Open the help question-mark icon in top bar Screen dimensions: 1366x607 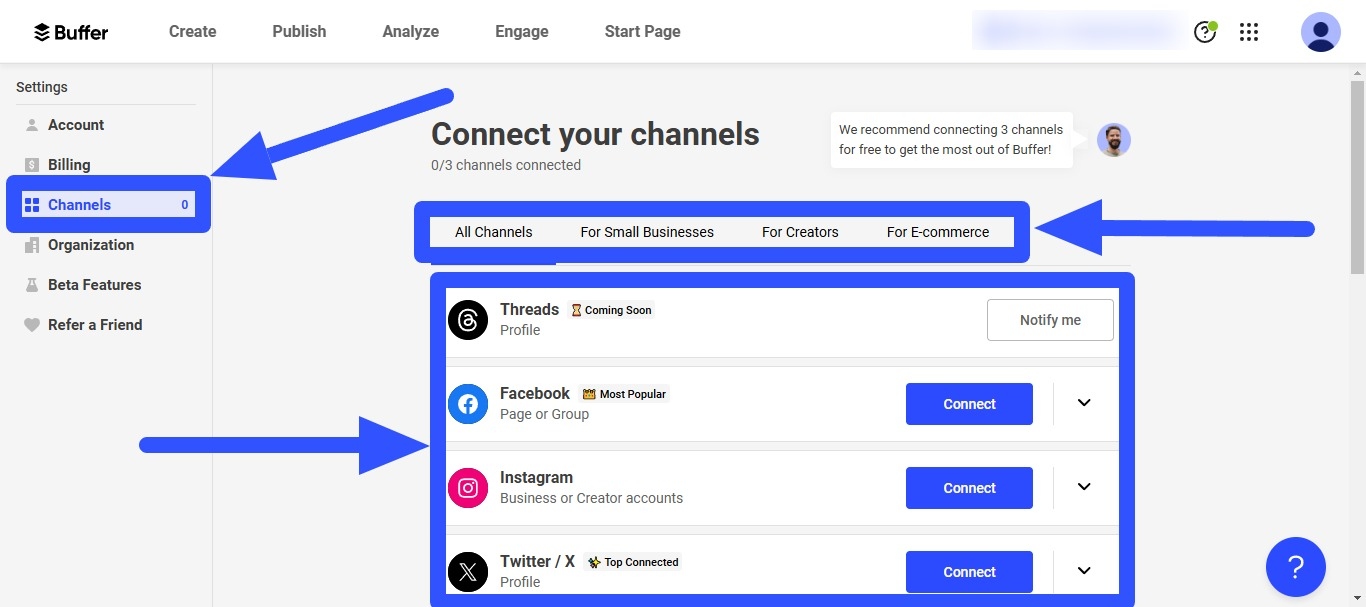coord(1204,31)
